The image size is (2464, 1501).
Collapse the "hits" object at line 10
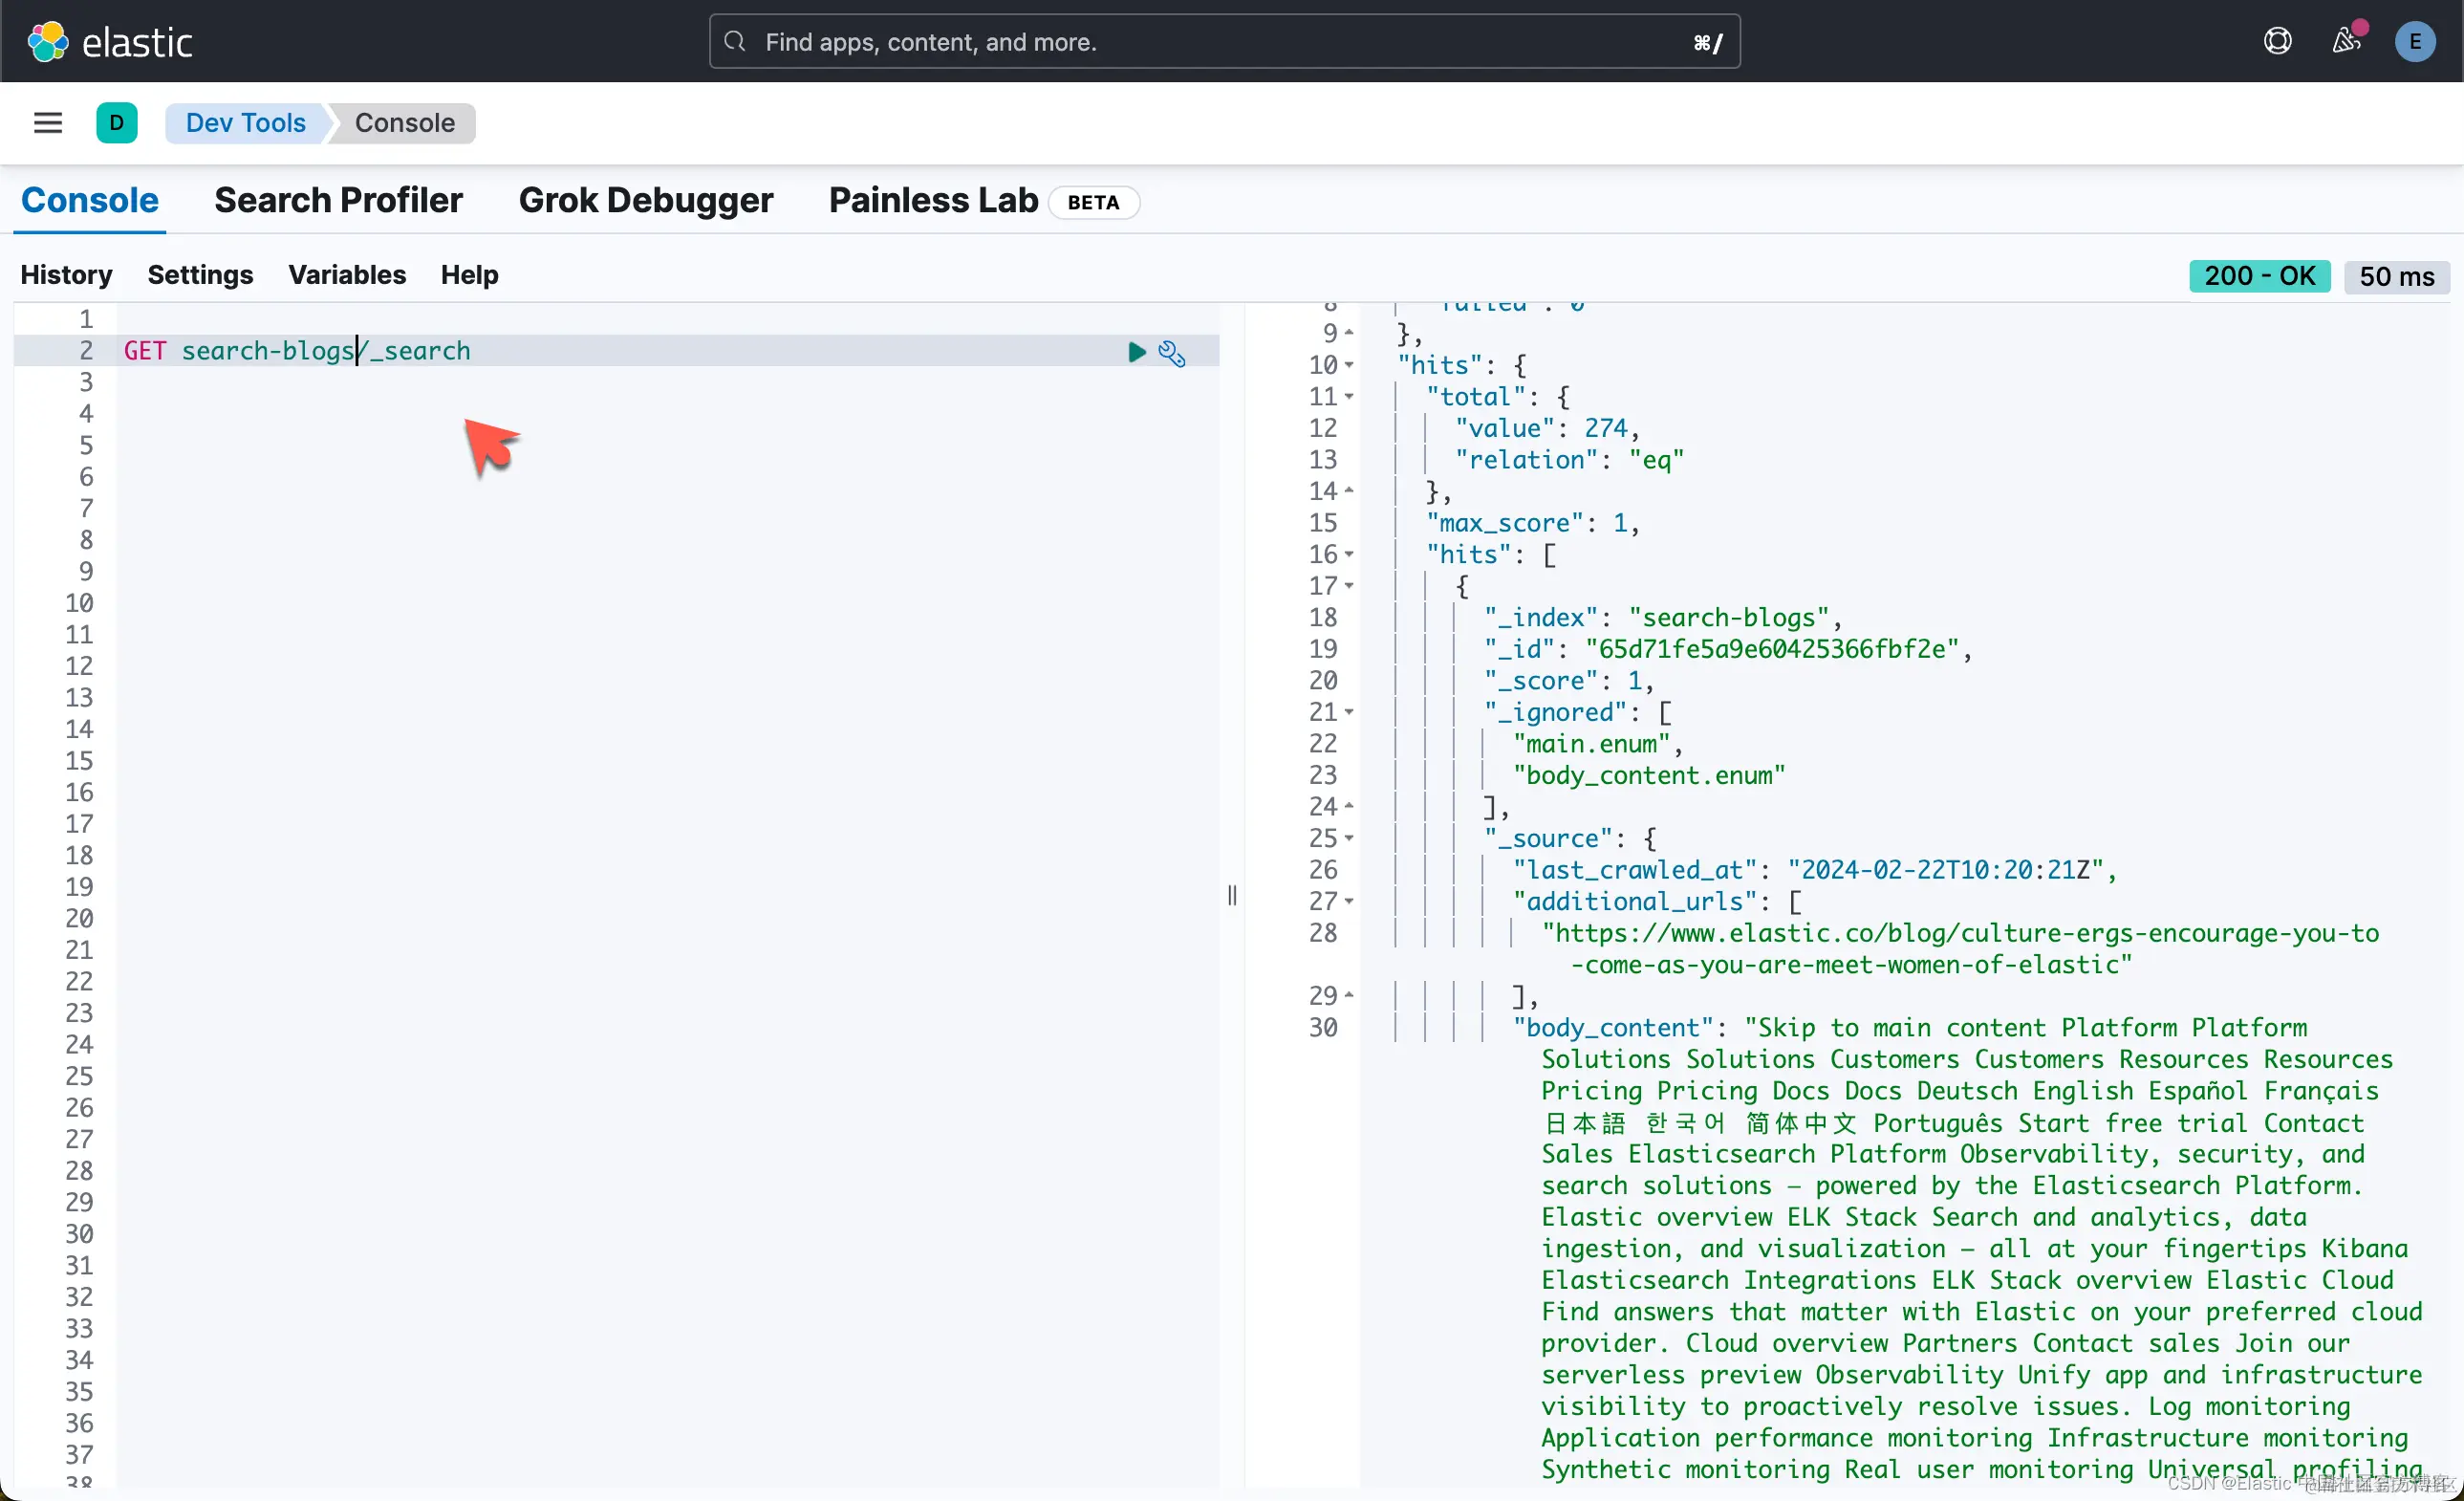pyautogui.click(x=1349, y=365)
